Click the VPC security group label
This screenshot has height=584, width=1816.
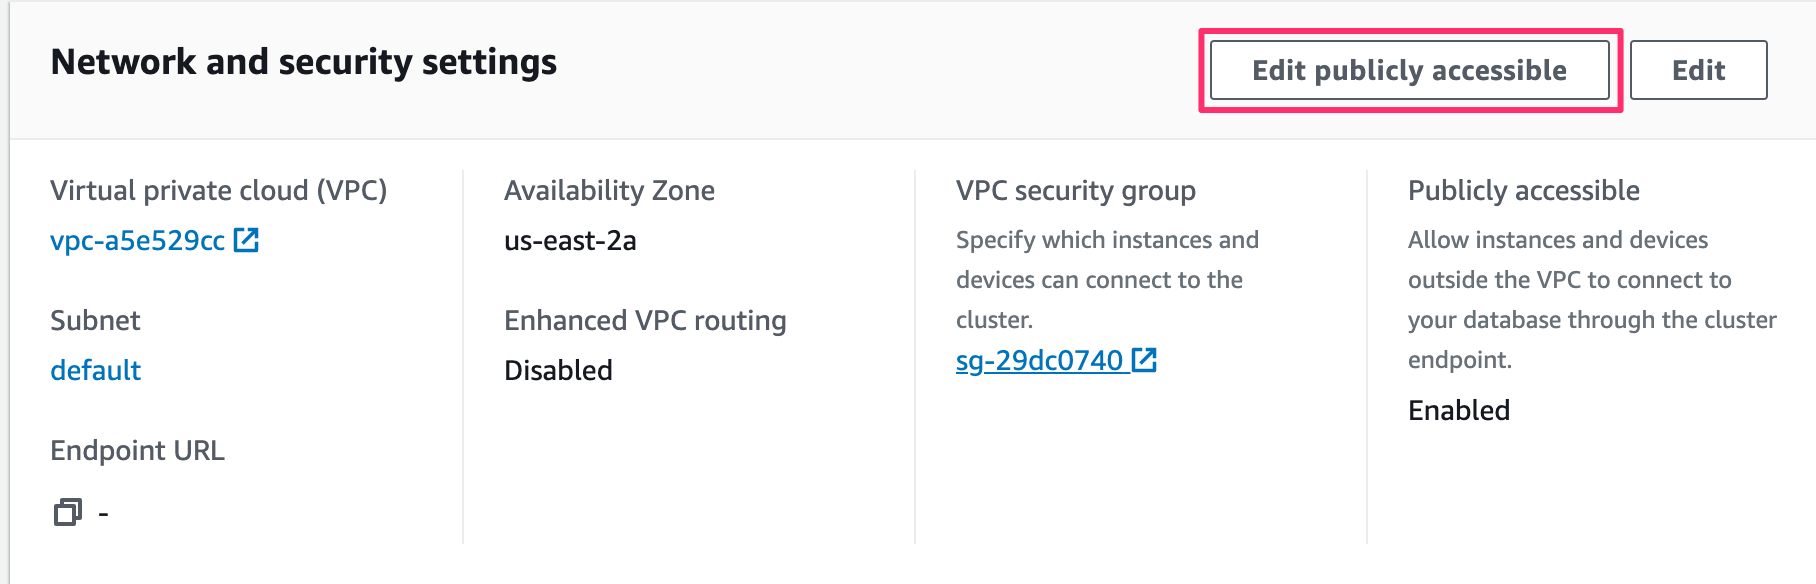click(x=1075, y=191)
